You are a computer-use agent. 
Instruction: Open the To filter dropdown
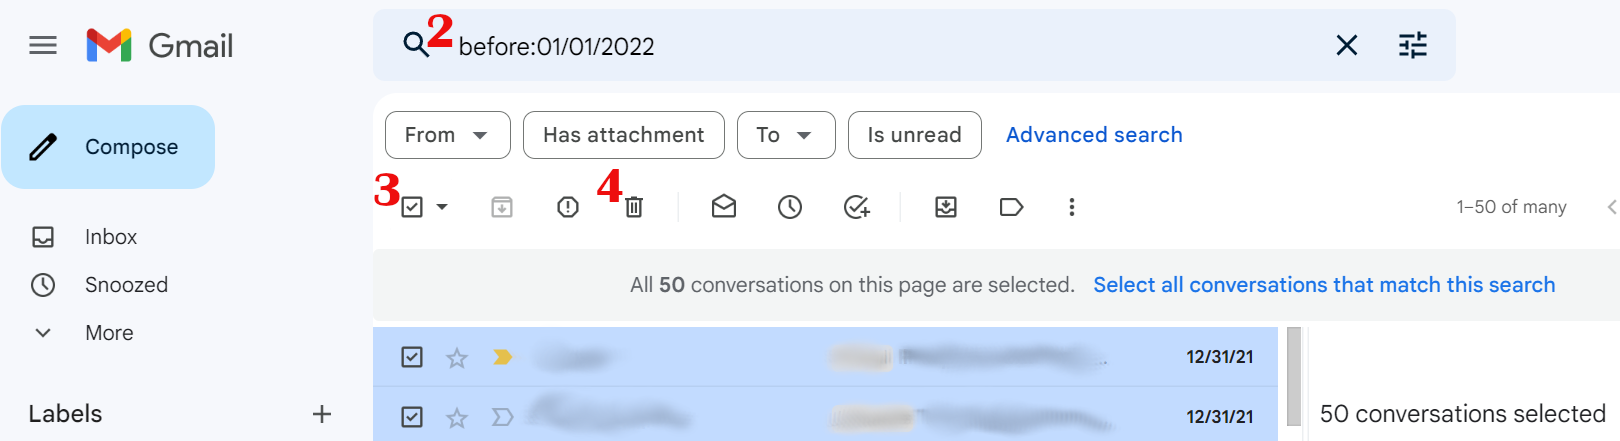click(x=786, y=135)
